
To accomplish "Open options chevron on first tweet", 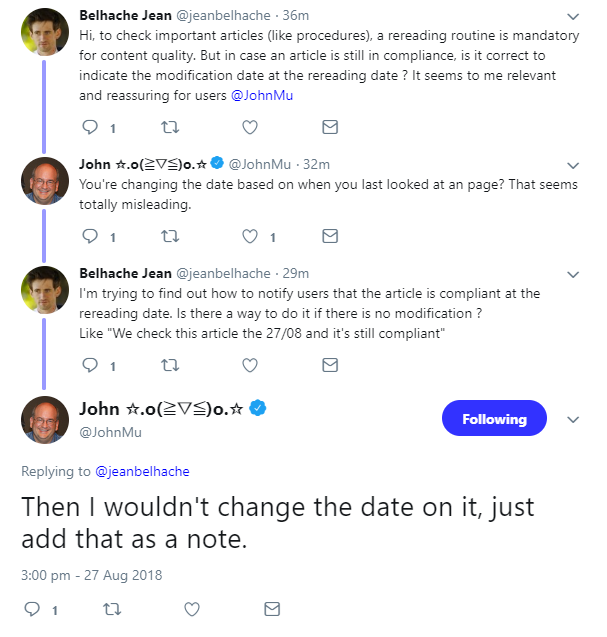I will point(572,17).
